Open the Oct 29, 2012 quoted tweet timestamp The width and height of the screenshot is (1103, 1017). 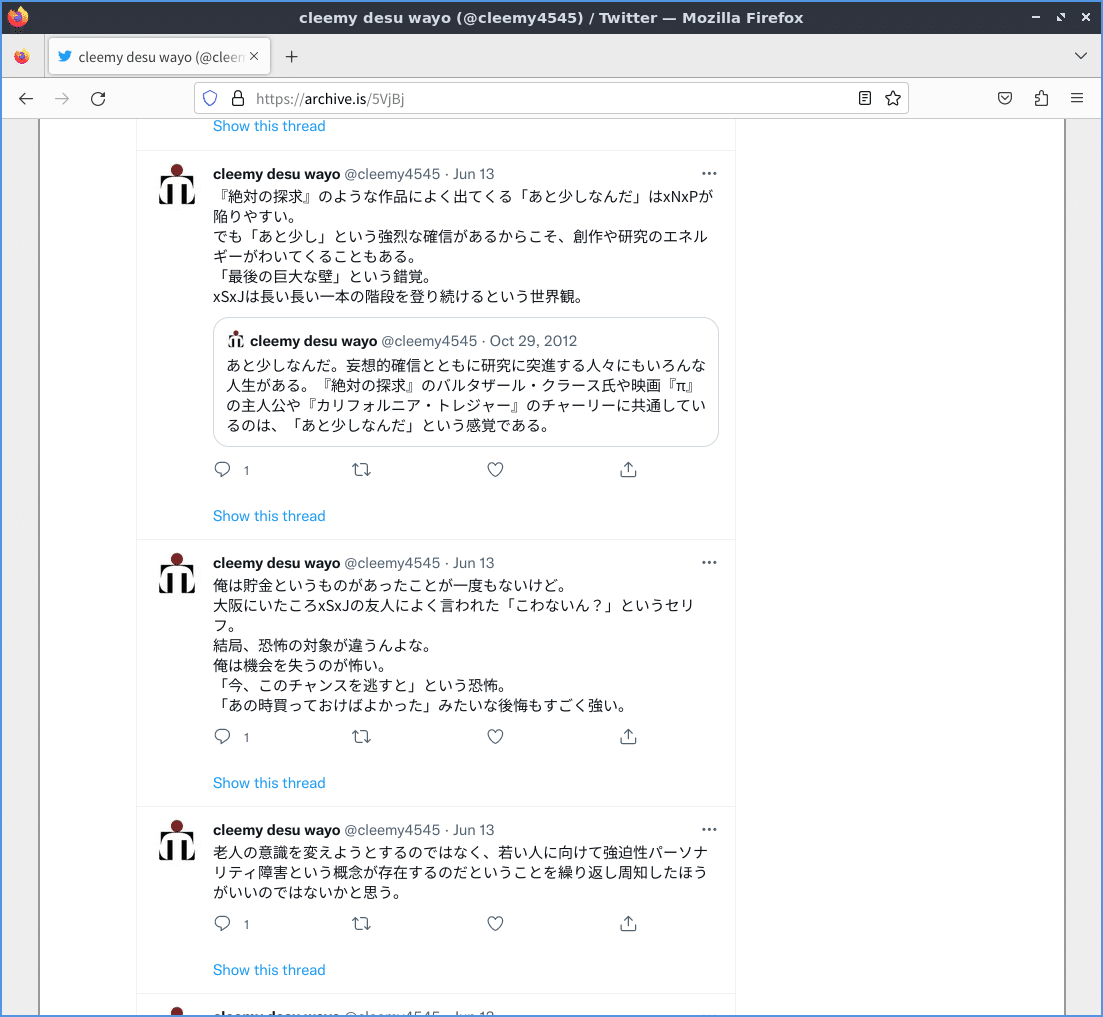click(x=533, y=340)
